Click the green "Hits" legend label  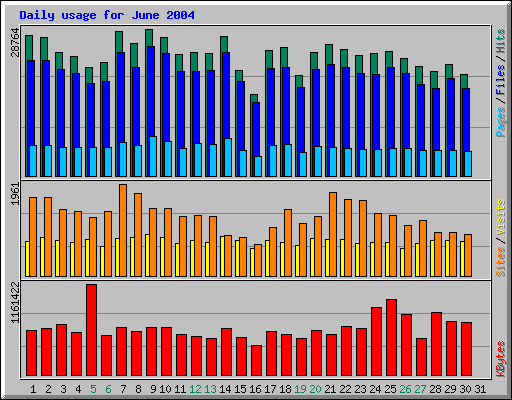tap(500, 41)
